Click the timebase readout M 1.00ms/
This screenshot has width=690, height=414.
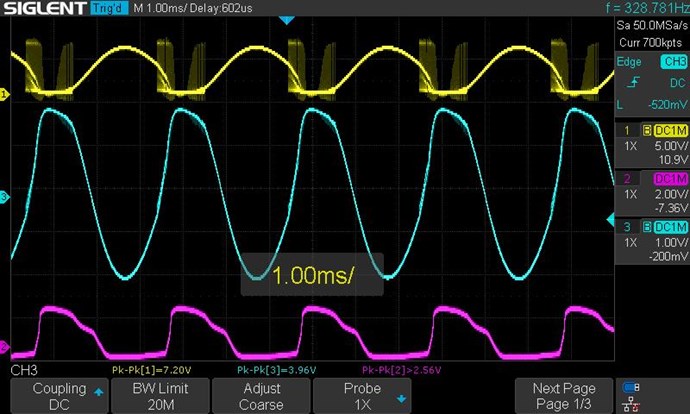[160, 8]
